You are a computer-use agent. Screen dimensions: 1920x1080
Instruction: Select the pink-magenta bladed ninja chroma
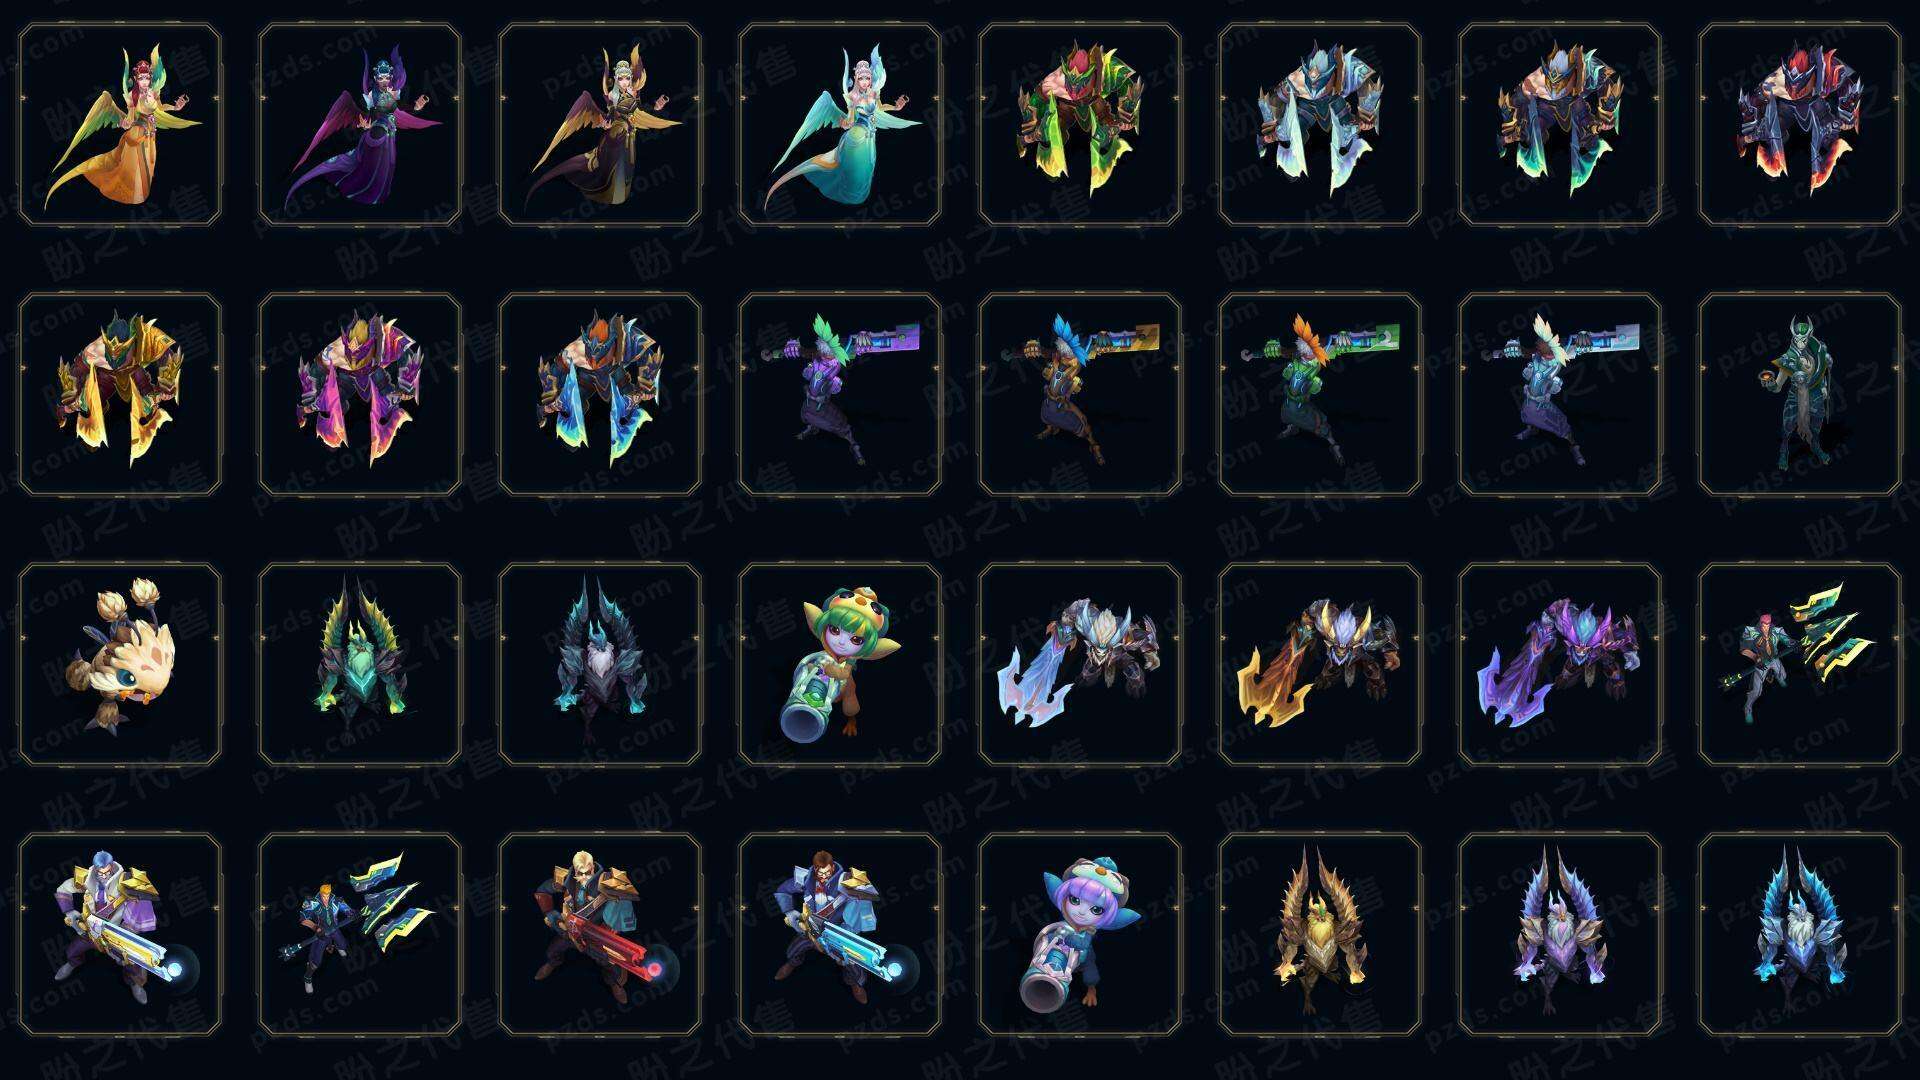[x=360, y=394]
